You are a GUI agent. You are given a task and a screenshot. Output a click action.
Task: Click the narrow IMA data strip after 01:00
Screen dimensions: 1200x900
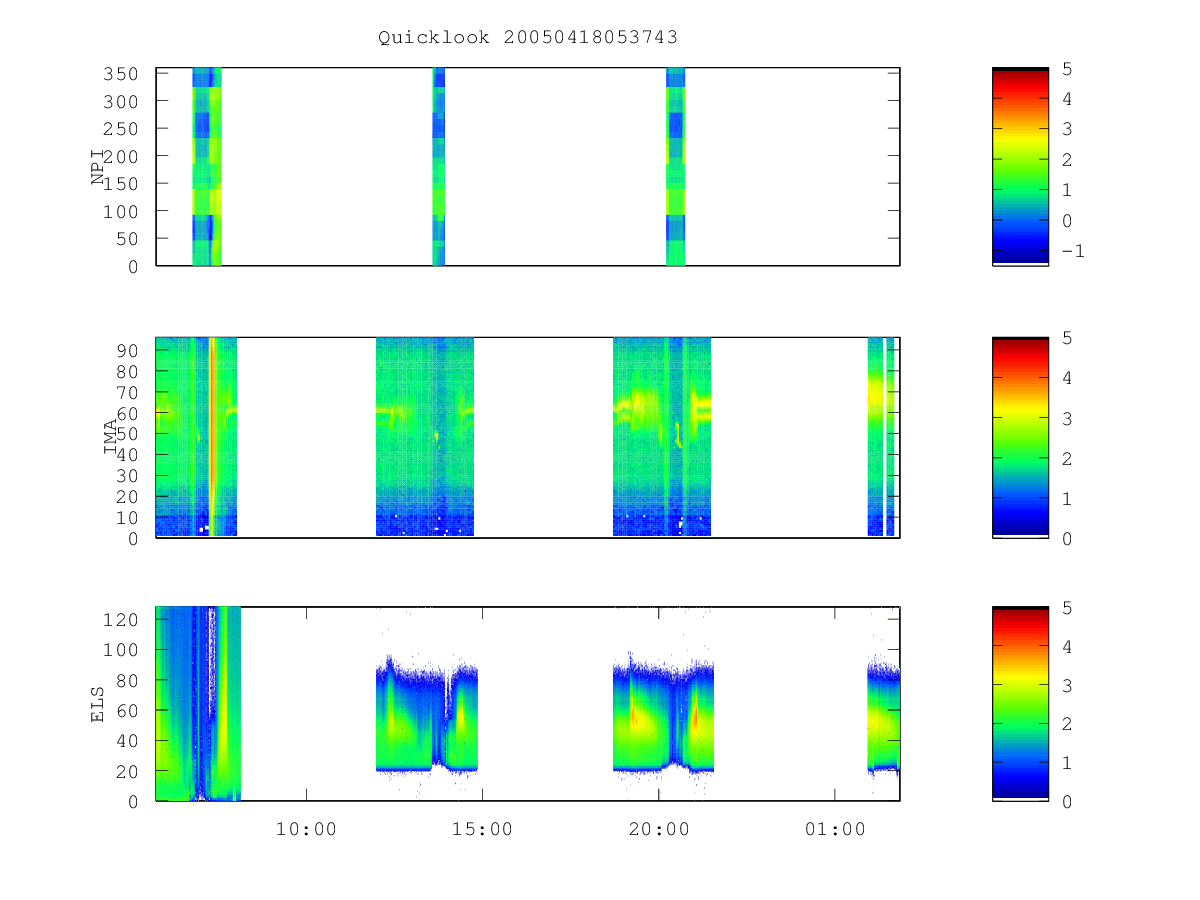click(x=880, y=437)
